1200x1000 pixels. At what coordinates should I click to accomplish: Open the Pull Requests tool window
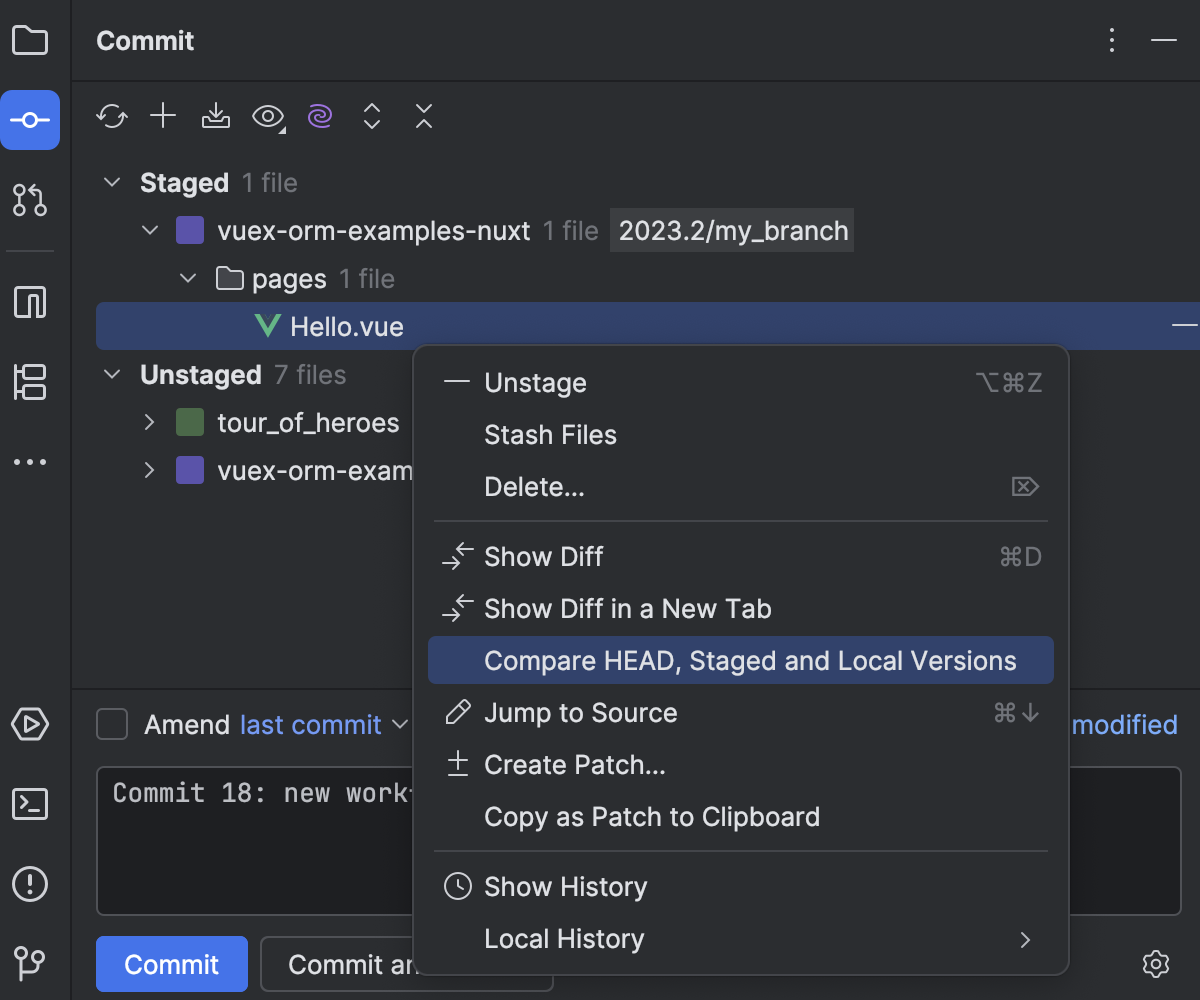click(30, 200)
